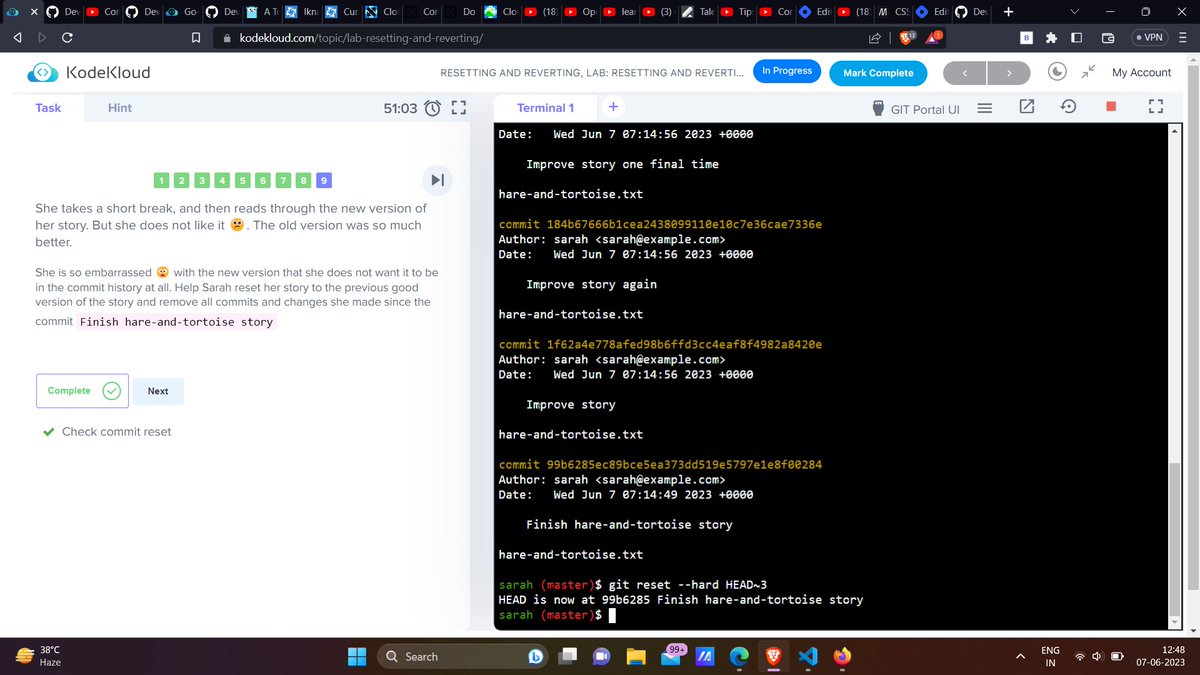The width and height of the screenshot is (1200, 675).
Task: Click the Check commit reset verification checkmark
Action: click(48, 432)
